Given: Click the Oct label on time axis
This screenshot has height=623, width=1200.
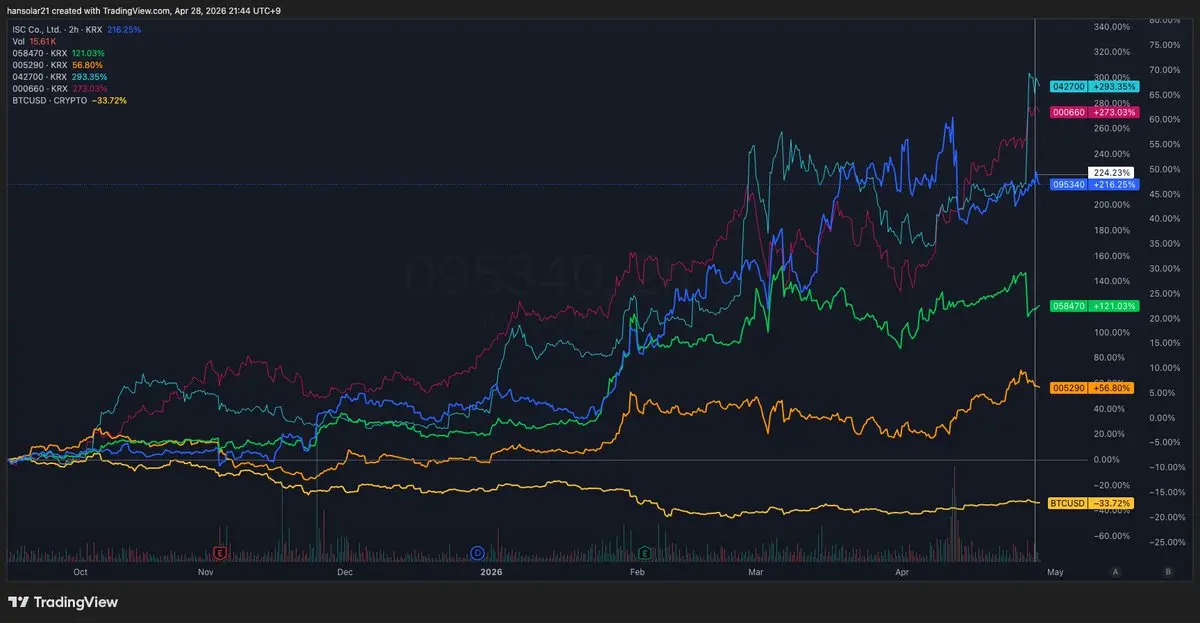Looking at the screenshot, I should [80, 573].
